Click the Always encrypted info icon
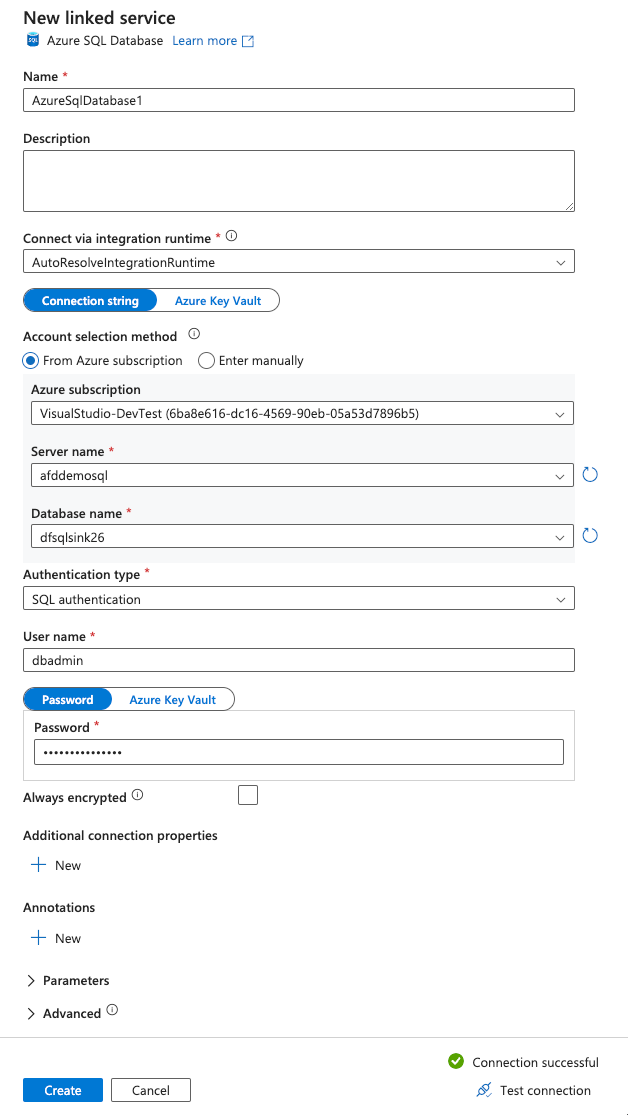Image resolution: width=628 pixels, height=1117 pixels. pos(137,796)
